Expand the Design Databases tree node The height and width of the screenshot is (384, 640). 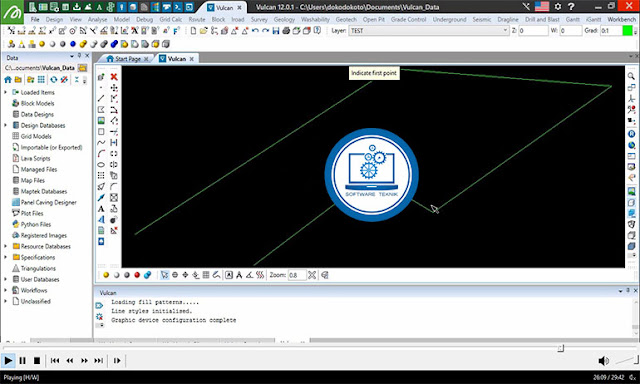(5, 125)
